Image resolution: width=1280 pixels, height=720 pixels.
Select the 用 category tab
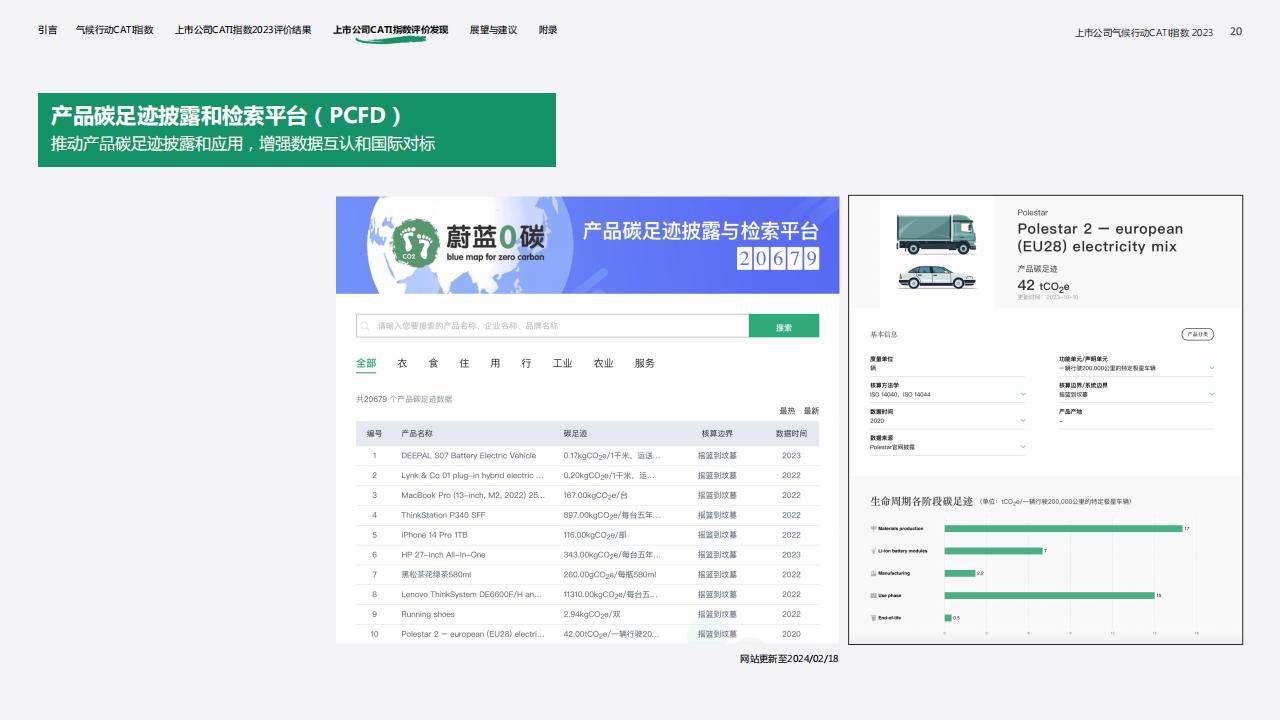point(495,363)
